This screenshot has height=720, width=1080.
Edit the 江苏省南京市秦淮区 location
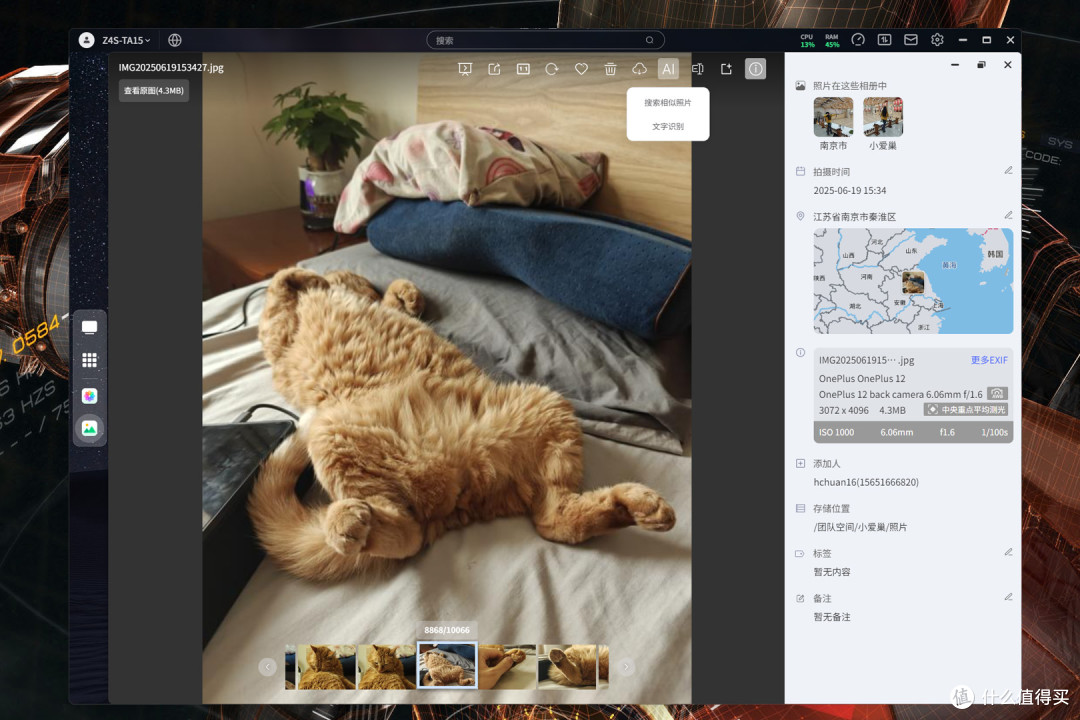[1008, 216]
